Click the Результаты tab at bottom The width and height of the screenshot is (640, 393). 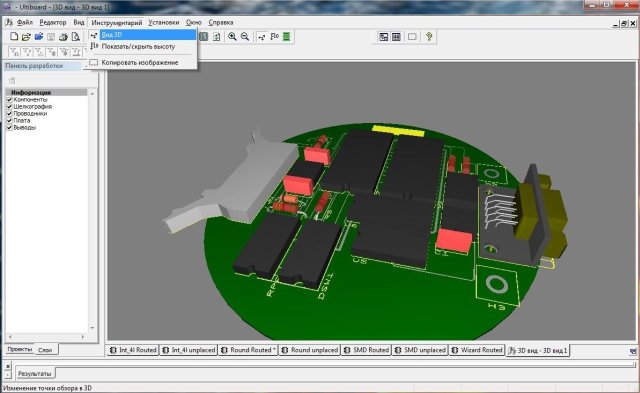click(35, 373)
